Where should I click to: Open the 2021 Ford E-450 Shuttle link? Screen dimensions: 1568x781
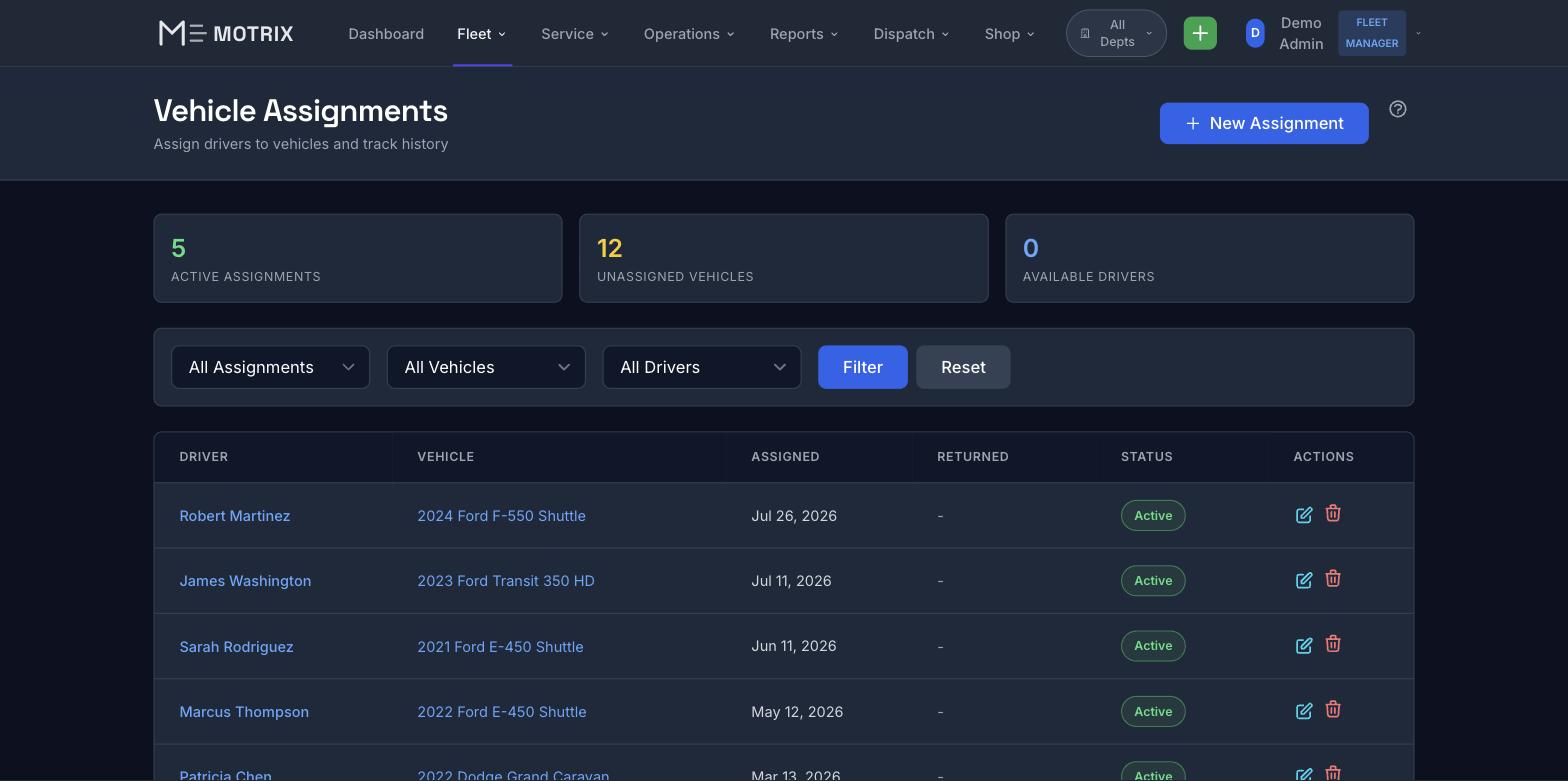coord(500,647)
